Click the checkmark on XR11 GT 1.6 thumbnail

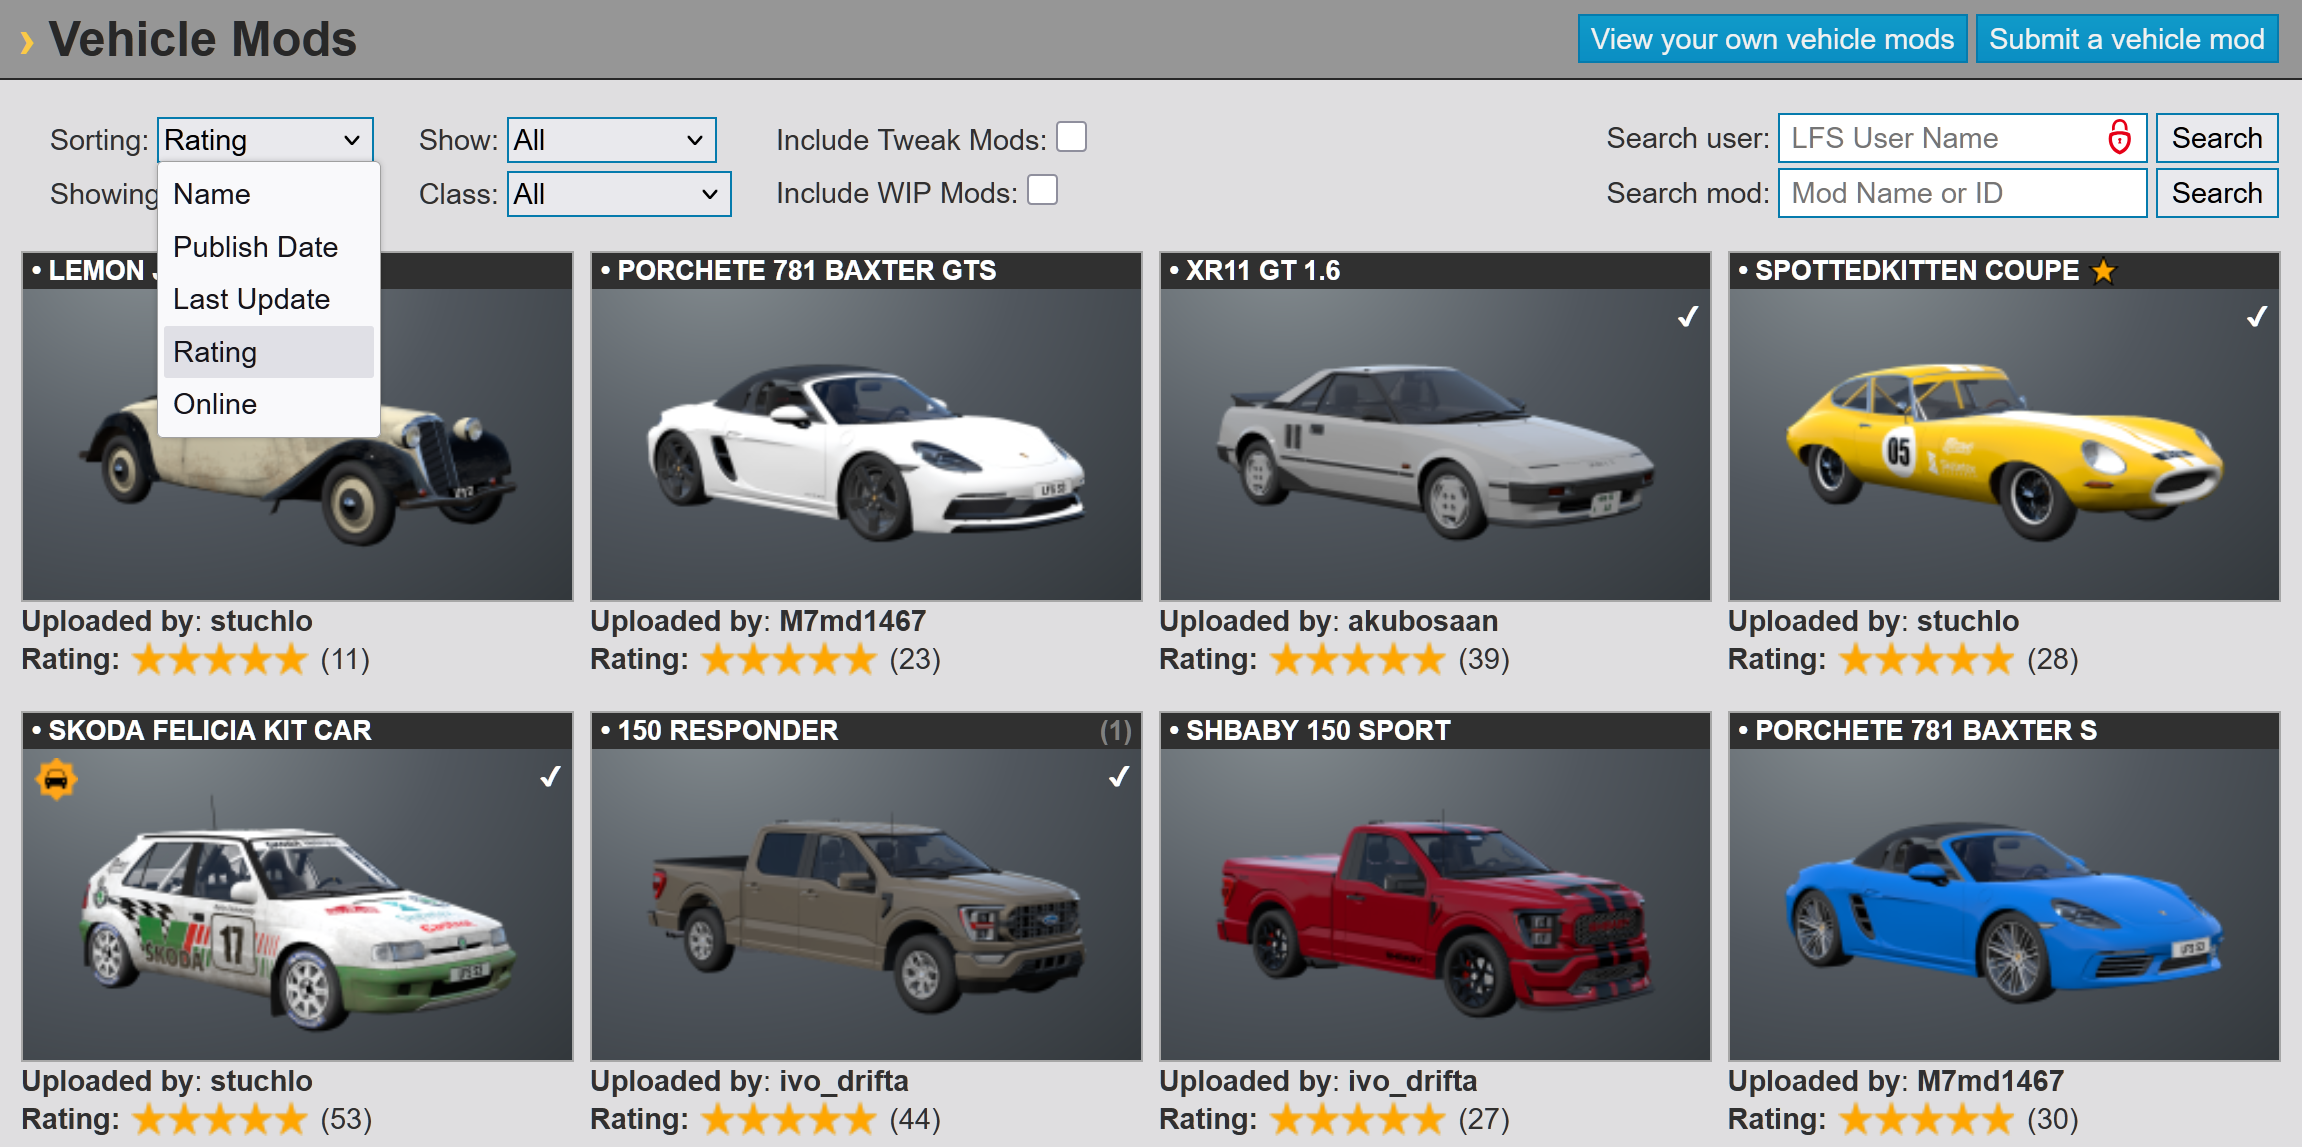coord(1688,317)
